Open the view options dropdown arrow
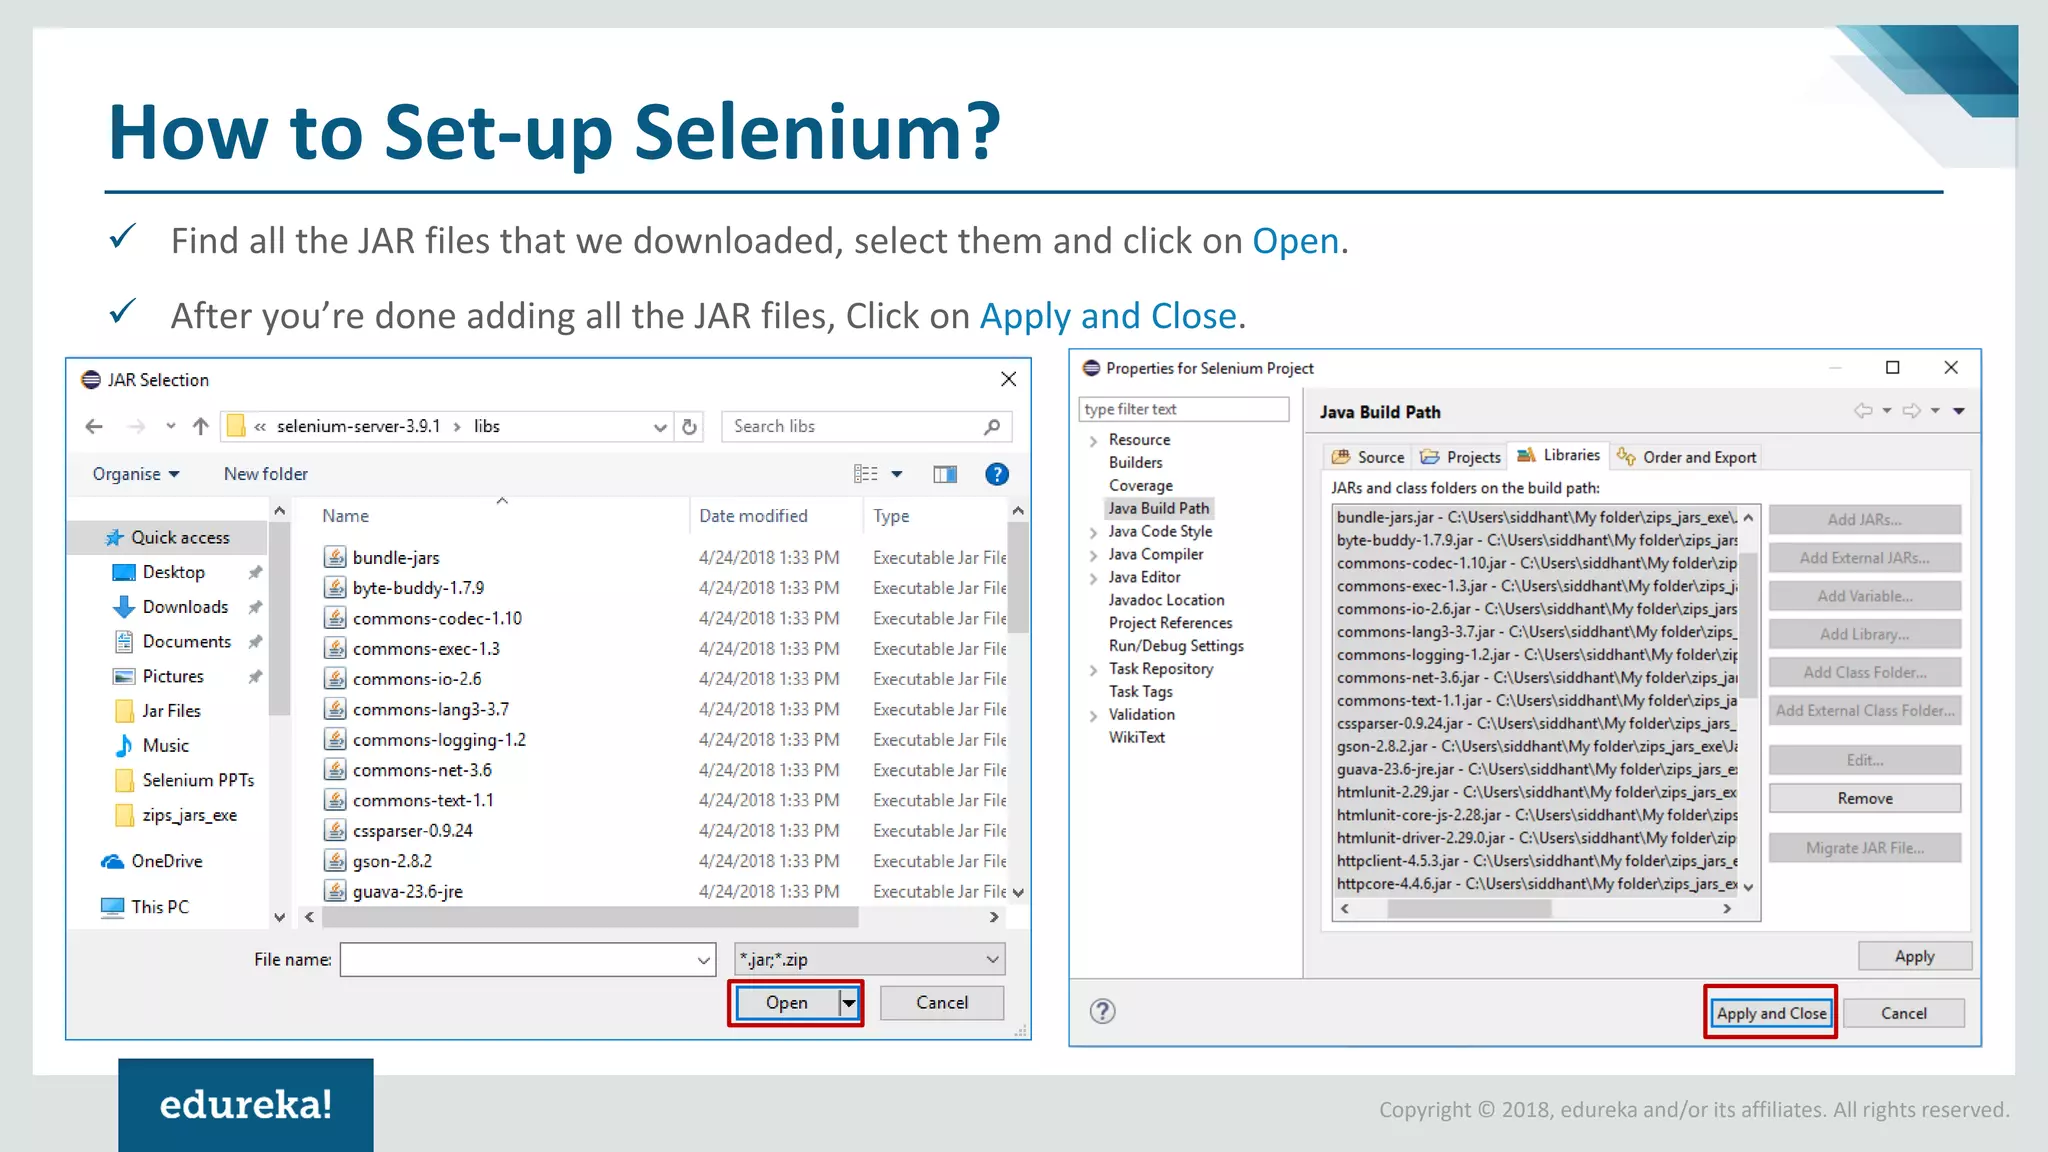 click(897, 474)
